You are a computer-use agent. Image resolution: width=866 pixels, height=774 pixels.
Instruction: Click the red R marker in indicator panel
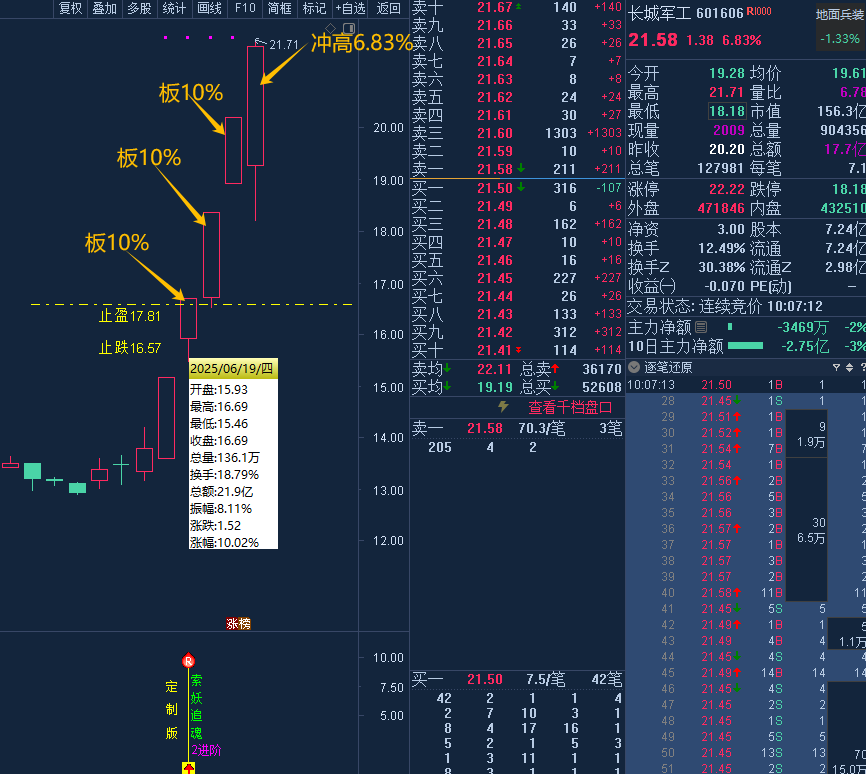tap(188, 661)
